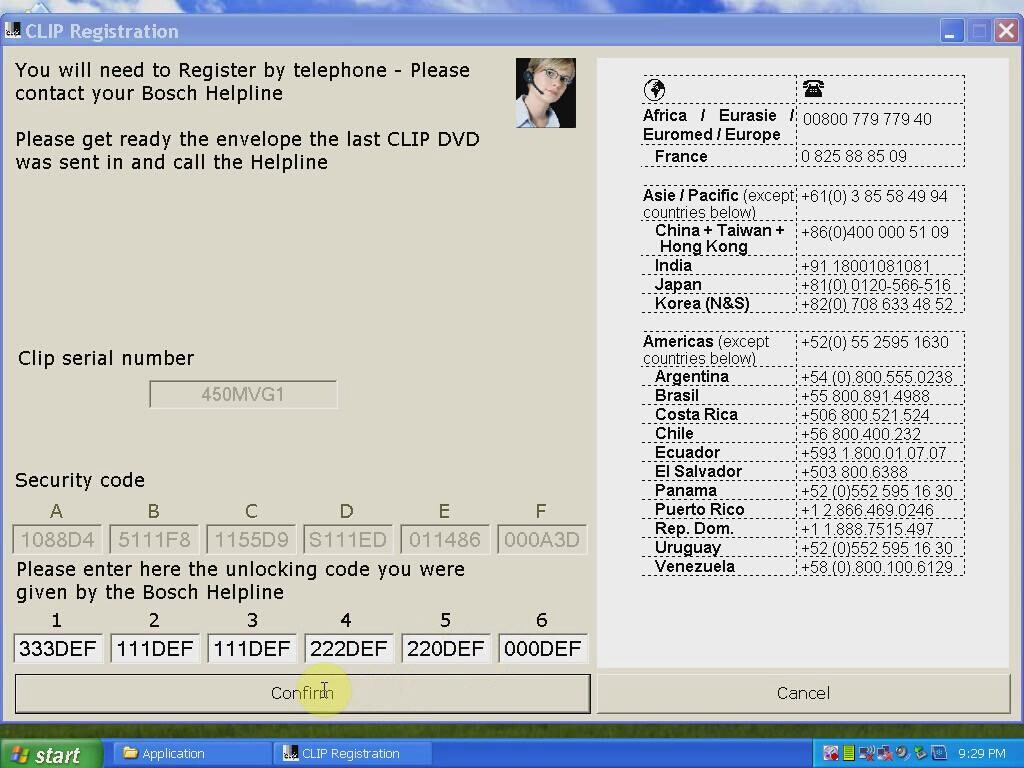This screenshot has width=1024, height=768.
Task: Click security code field D S111ED
Action: [x=348, y=539]
